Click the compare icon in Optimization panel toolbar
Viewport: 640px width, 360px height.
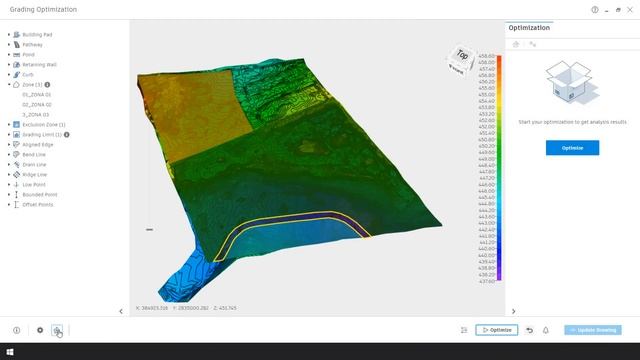point(532,44)
